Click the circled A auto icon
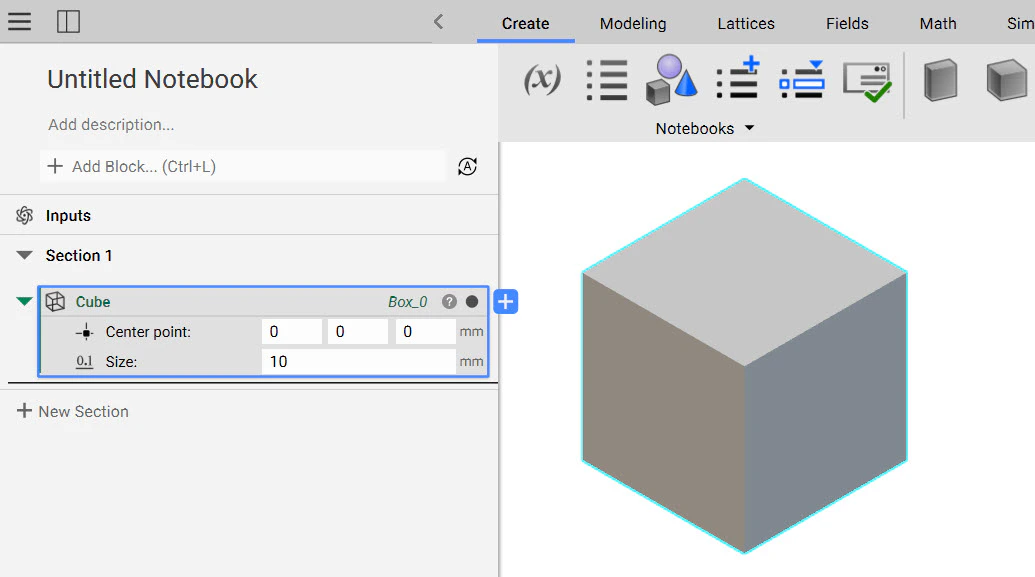This screenshot has width=1035, height=577. [x=467, y=166]
